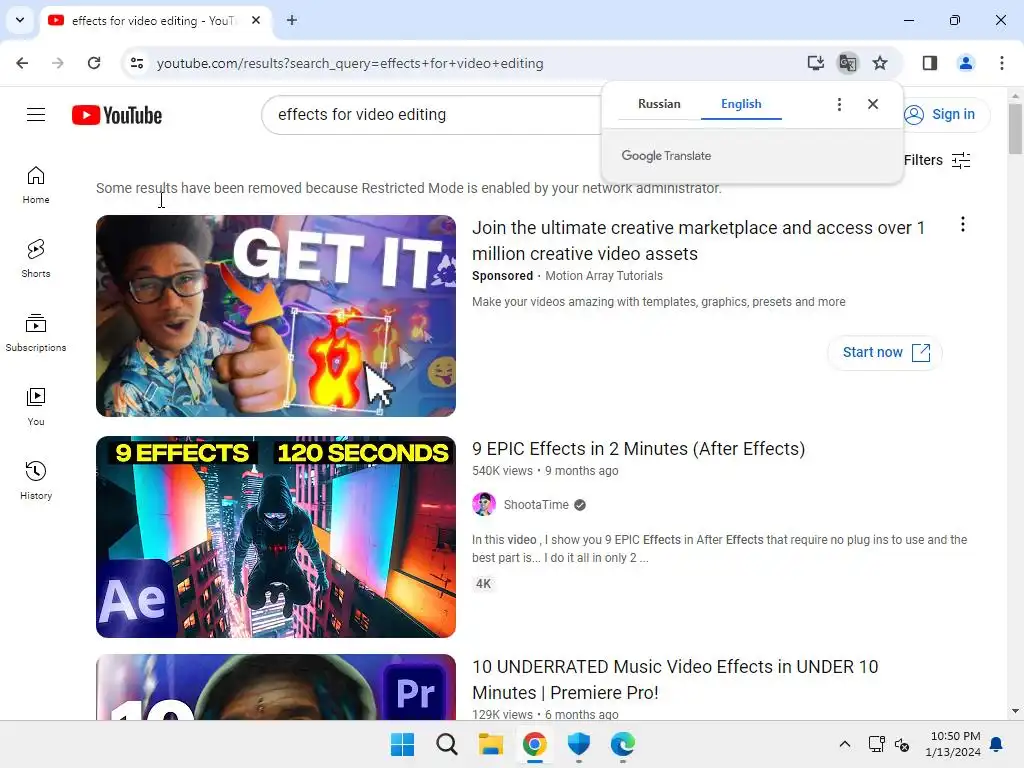Viewport: 1024px width, 768px height.
Task: Open the GET IT sponsored video thumbnail
Action: click(276, 316)
